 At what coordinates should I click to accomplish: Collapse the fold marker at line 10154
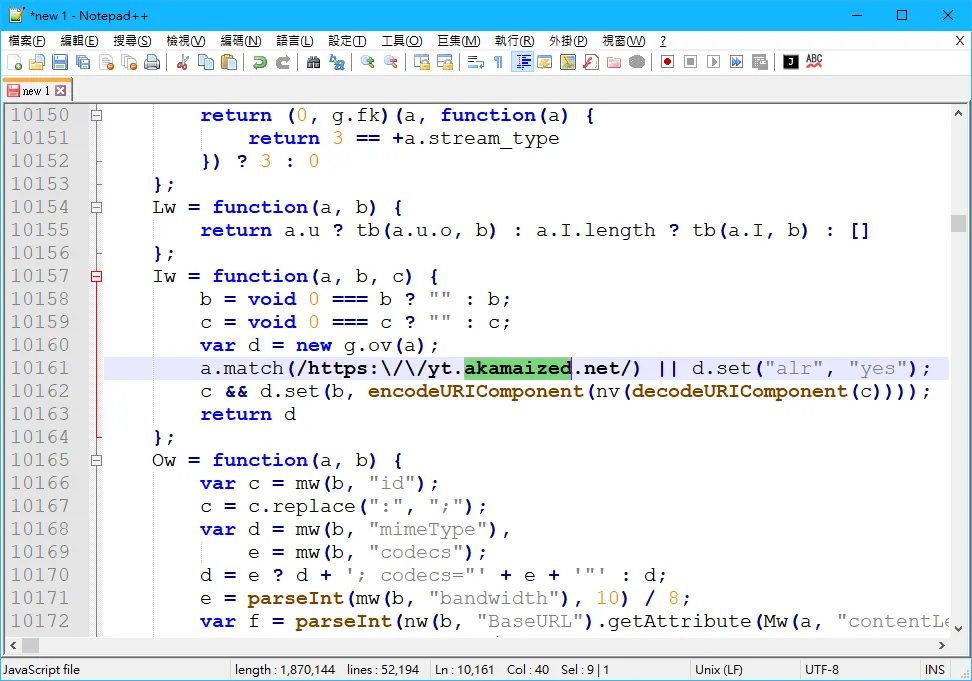[x=97, y=207]
